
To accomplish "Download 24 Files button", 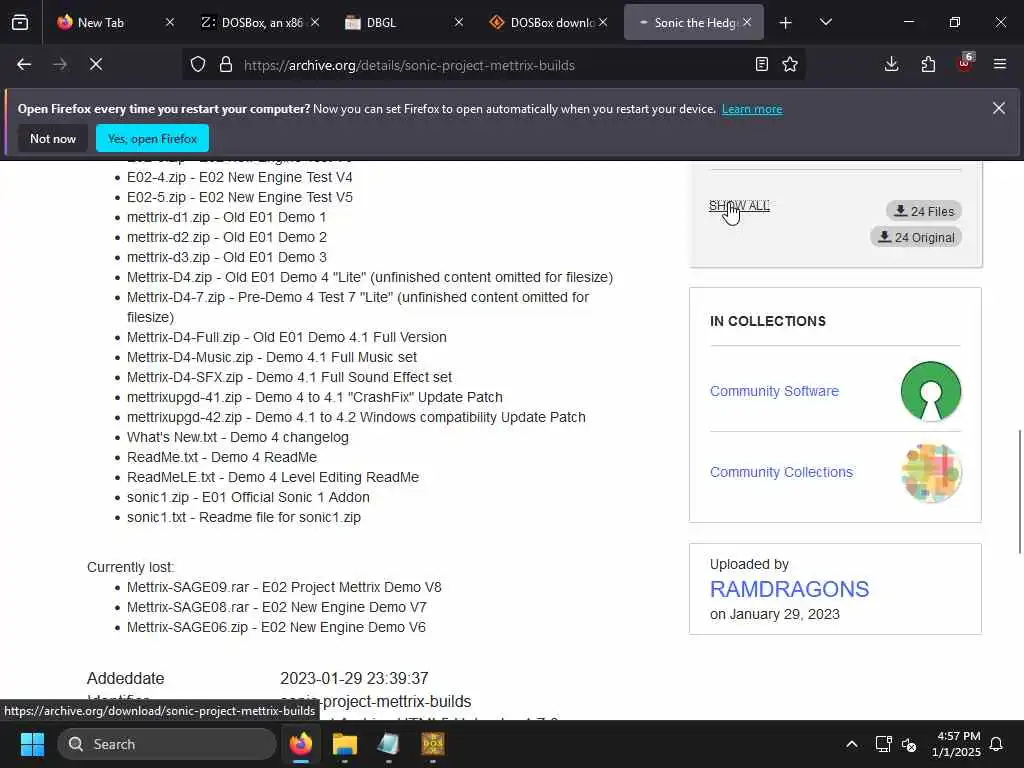I will click(x=924, y=211).
